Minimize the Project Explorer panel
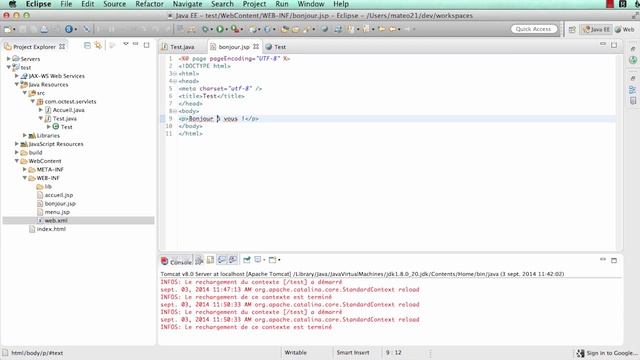This screenshot has width=640, height=360. point(136,44)
